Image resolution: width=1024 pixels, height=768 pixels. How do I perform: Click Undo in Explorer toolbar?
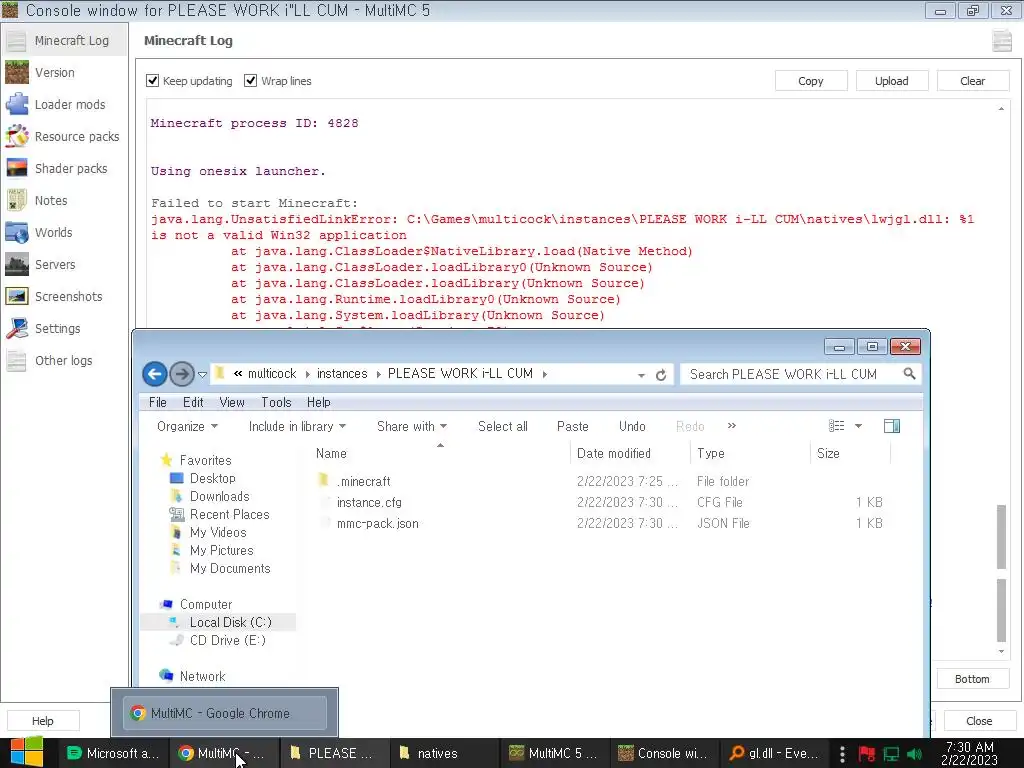(x=632, y=426)
